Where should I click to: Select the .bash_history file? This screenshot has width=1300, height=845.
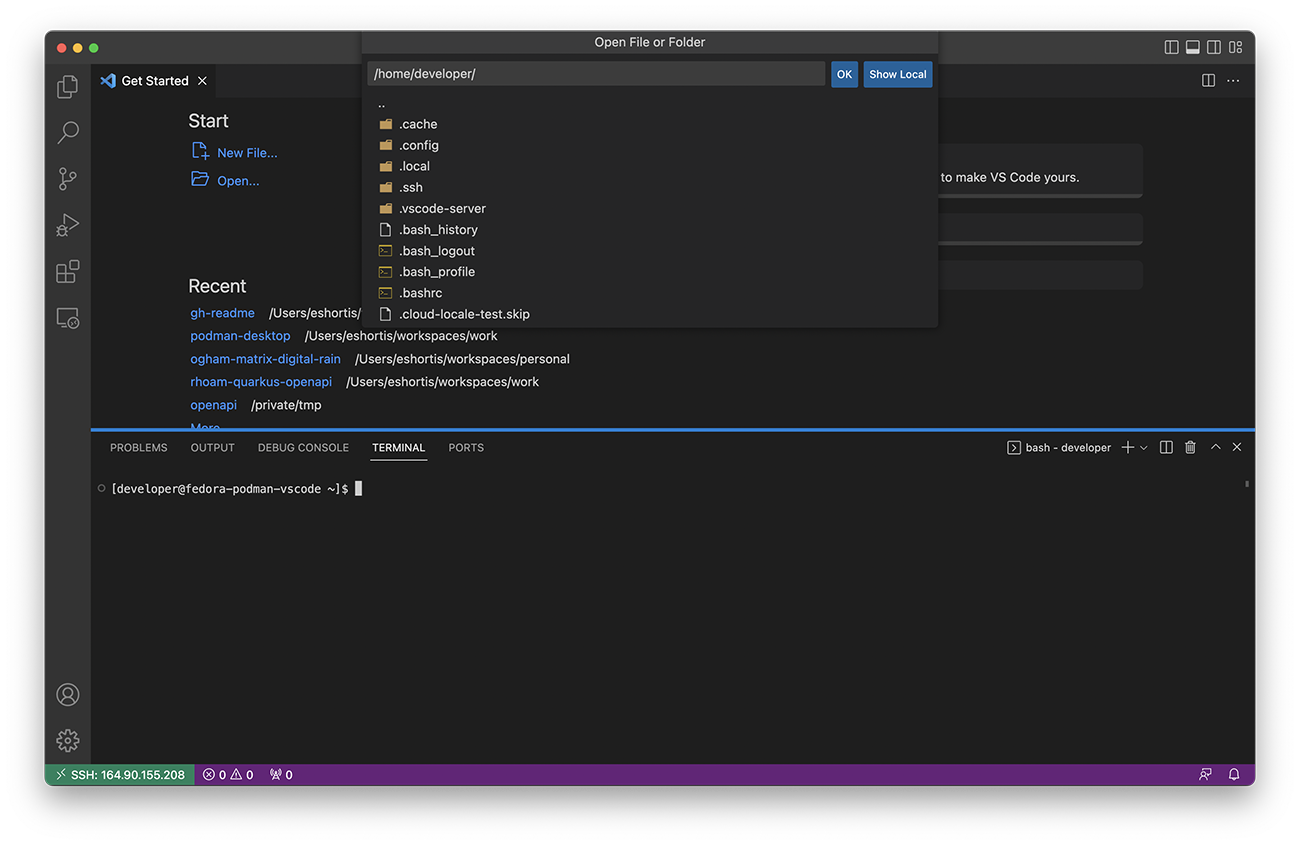pyautogui.click(x=650, y=230)
